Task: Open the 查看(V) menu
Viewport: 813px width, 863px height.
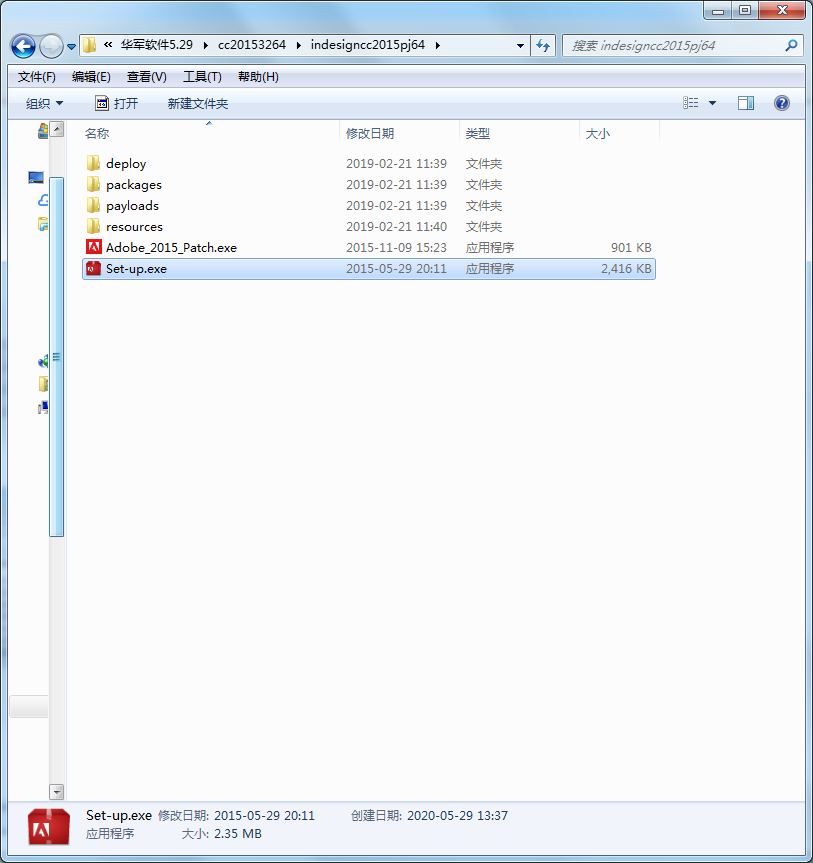Action: coord(147,77)
